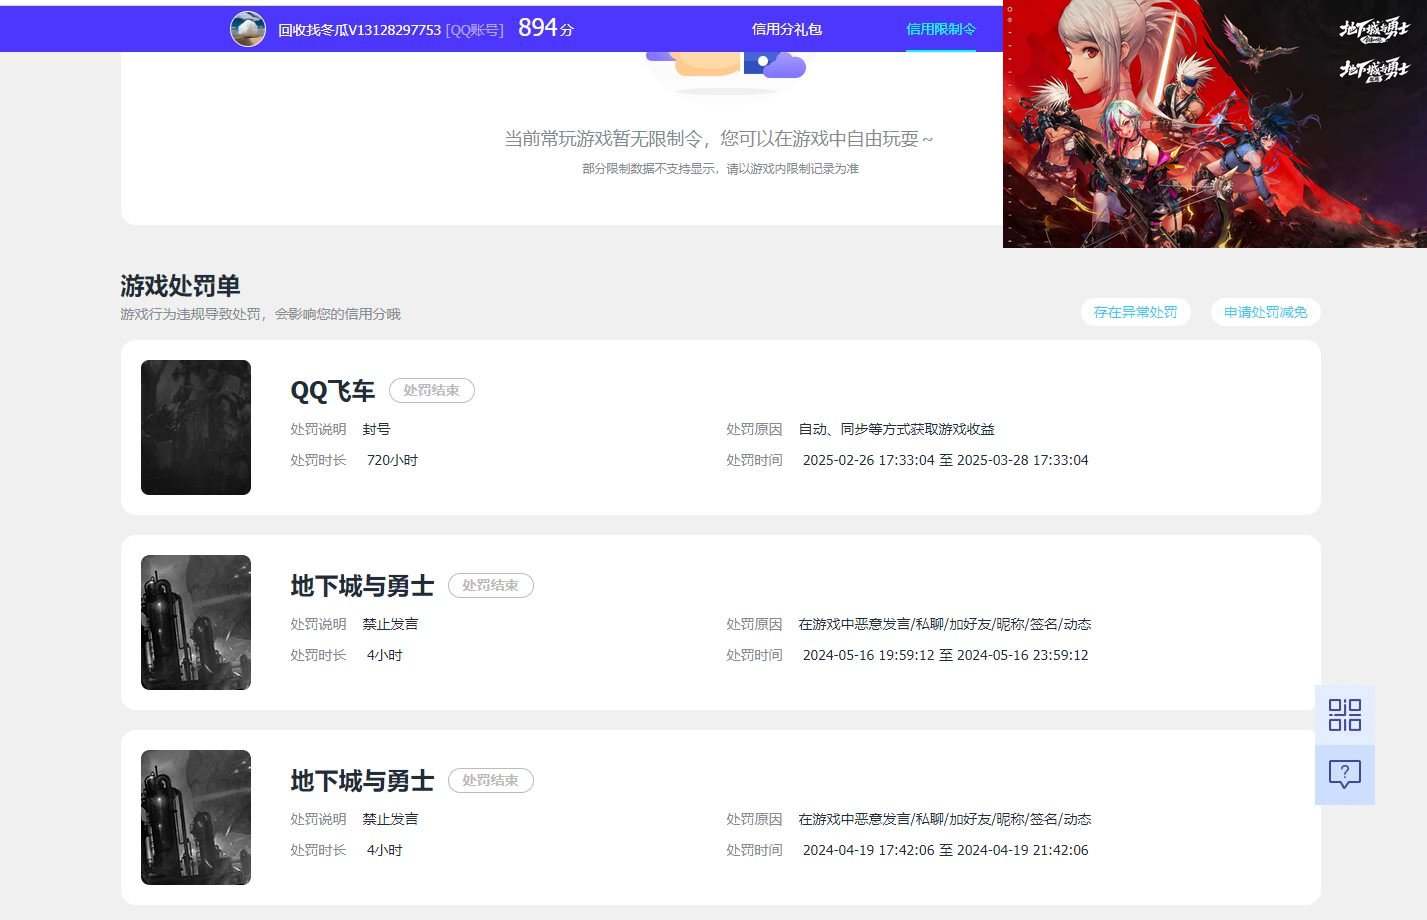Image resolution: width=1427 pixels, height=920 pixels.
Task: Click the 存在异常处罚 button
Action: 1135,312
